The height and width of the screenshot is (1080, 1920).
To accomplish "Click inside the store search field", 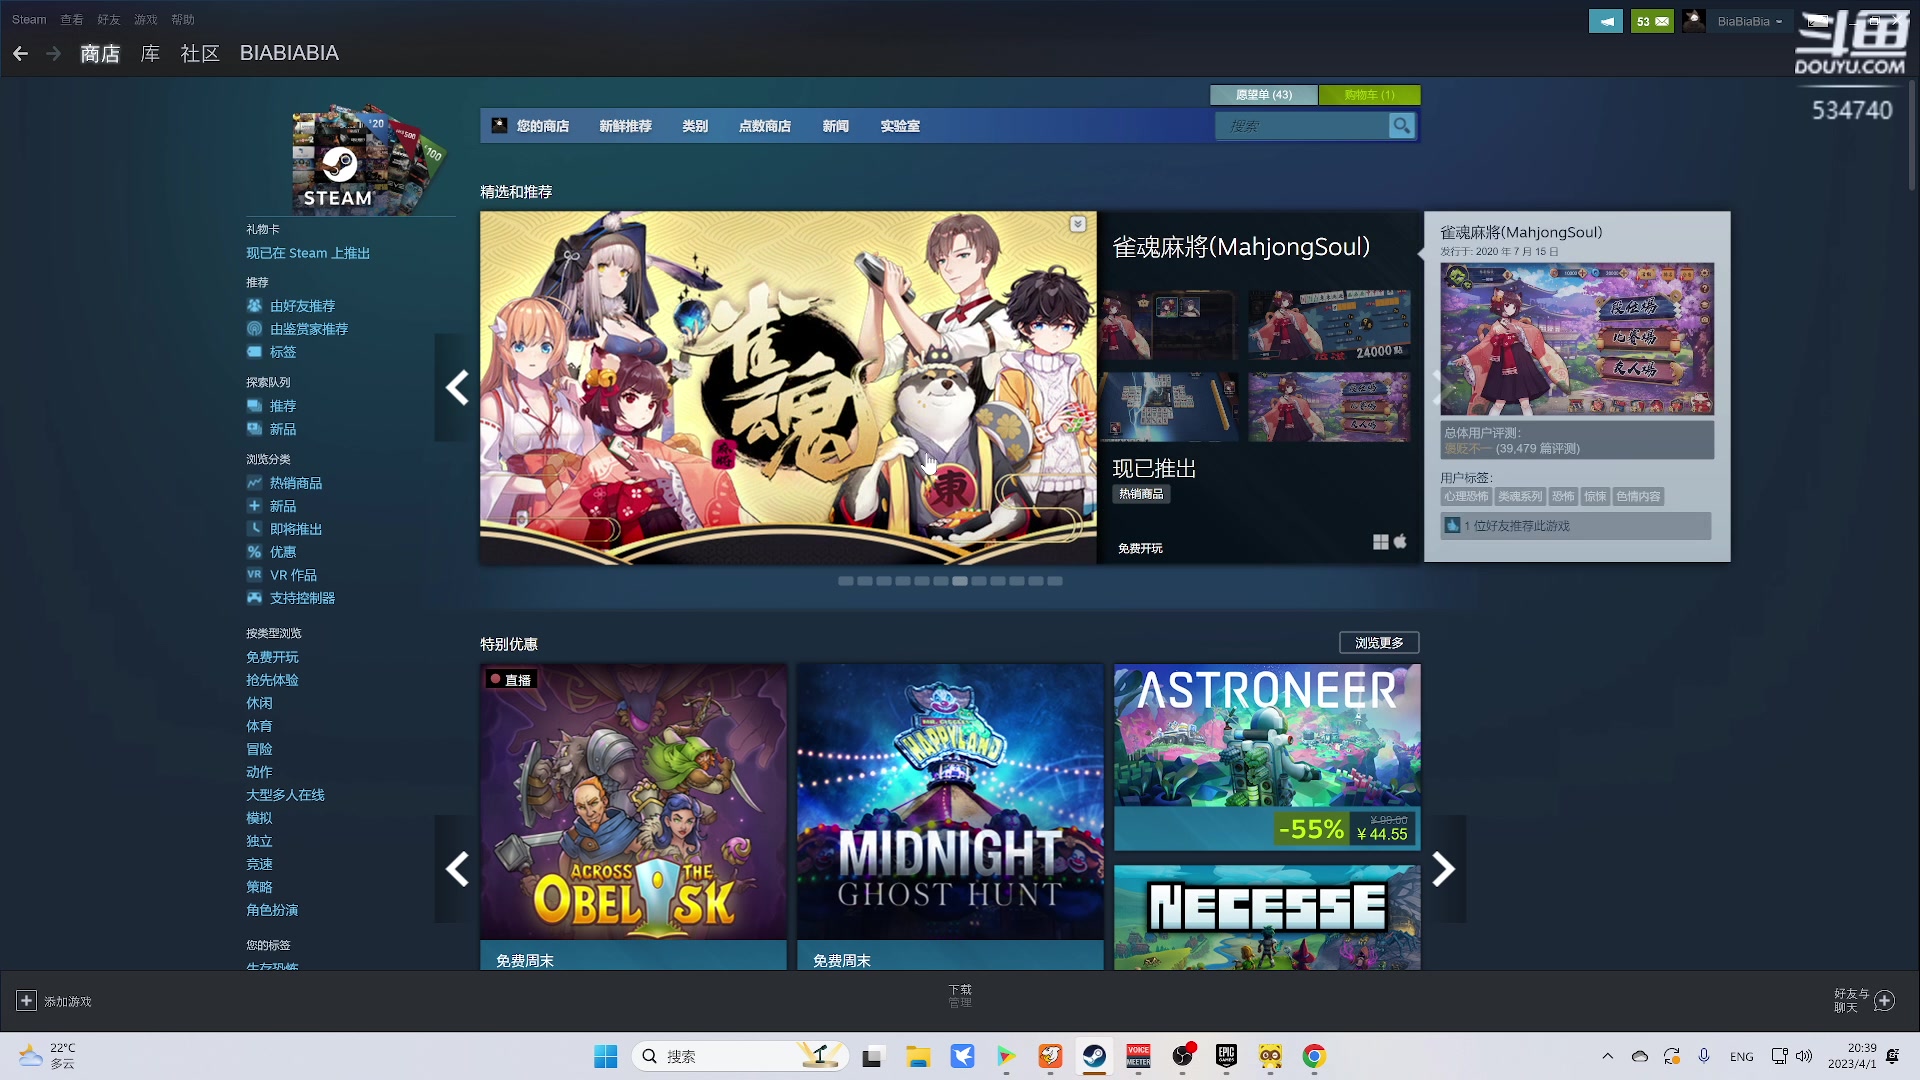I will [x=1302, y=126].
